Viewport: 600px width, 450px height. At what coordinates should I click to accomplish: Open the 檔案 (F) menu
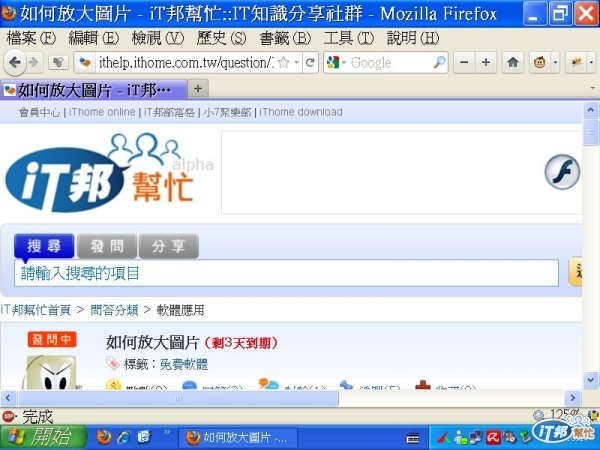(31, 38)
